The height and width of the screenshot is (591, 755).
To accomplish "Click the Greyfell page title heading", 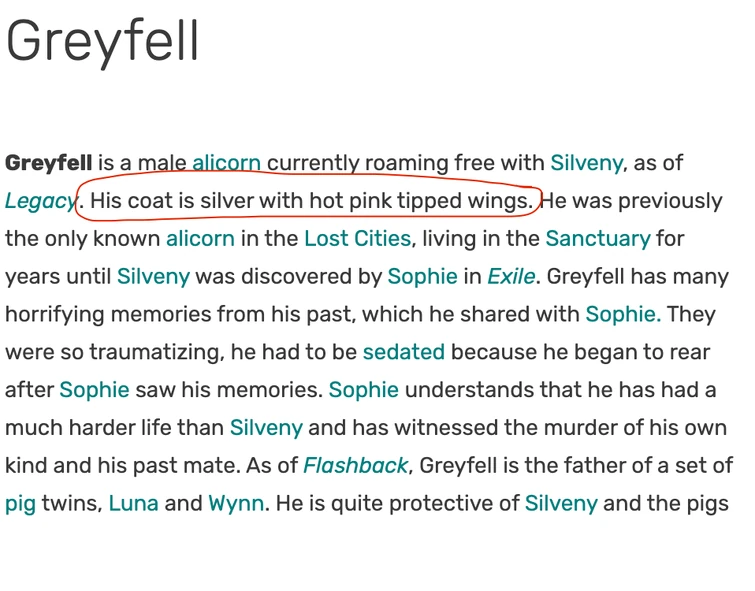I will click(102, 41).
